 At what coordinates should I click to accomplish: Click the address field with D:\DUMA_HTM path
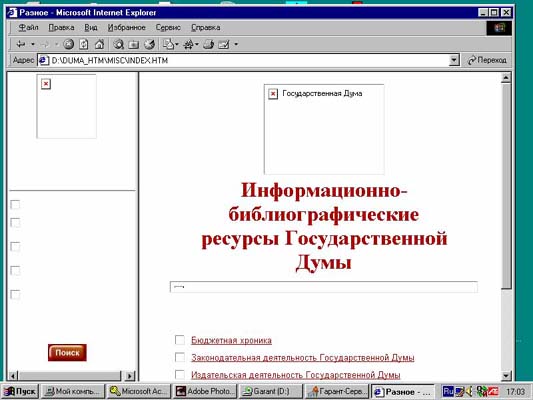249,60
